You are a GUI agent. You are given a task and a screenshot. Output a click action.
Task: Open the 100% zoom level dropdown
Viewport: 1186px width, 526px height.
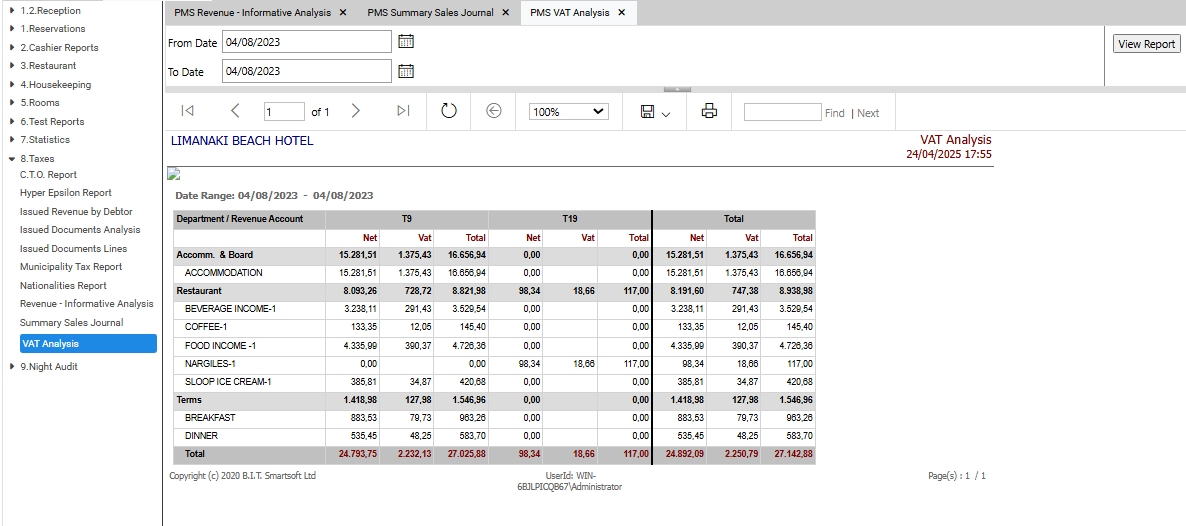click(x=568, y=112)
